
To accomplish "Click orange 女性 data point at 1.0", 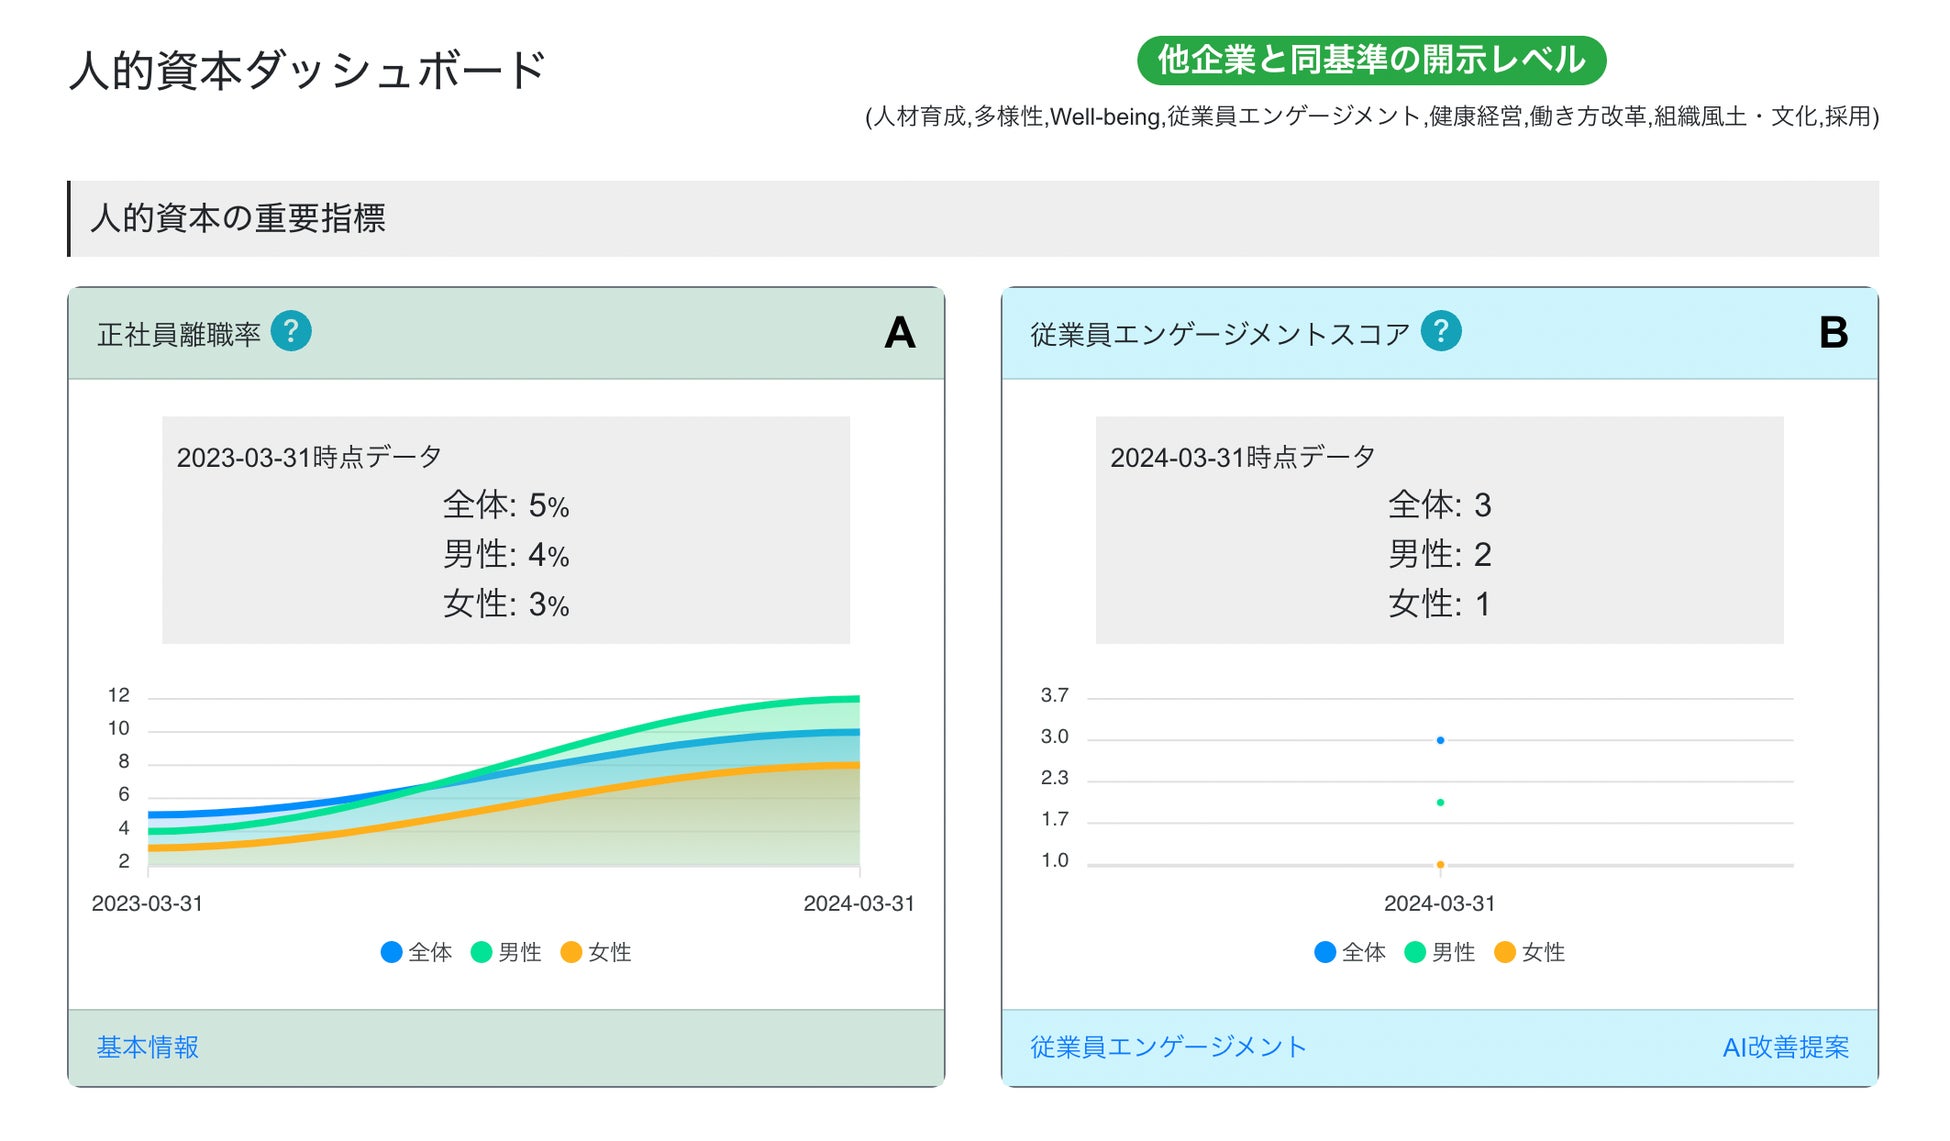I will tap(1440, 864).
